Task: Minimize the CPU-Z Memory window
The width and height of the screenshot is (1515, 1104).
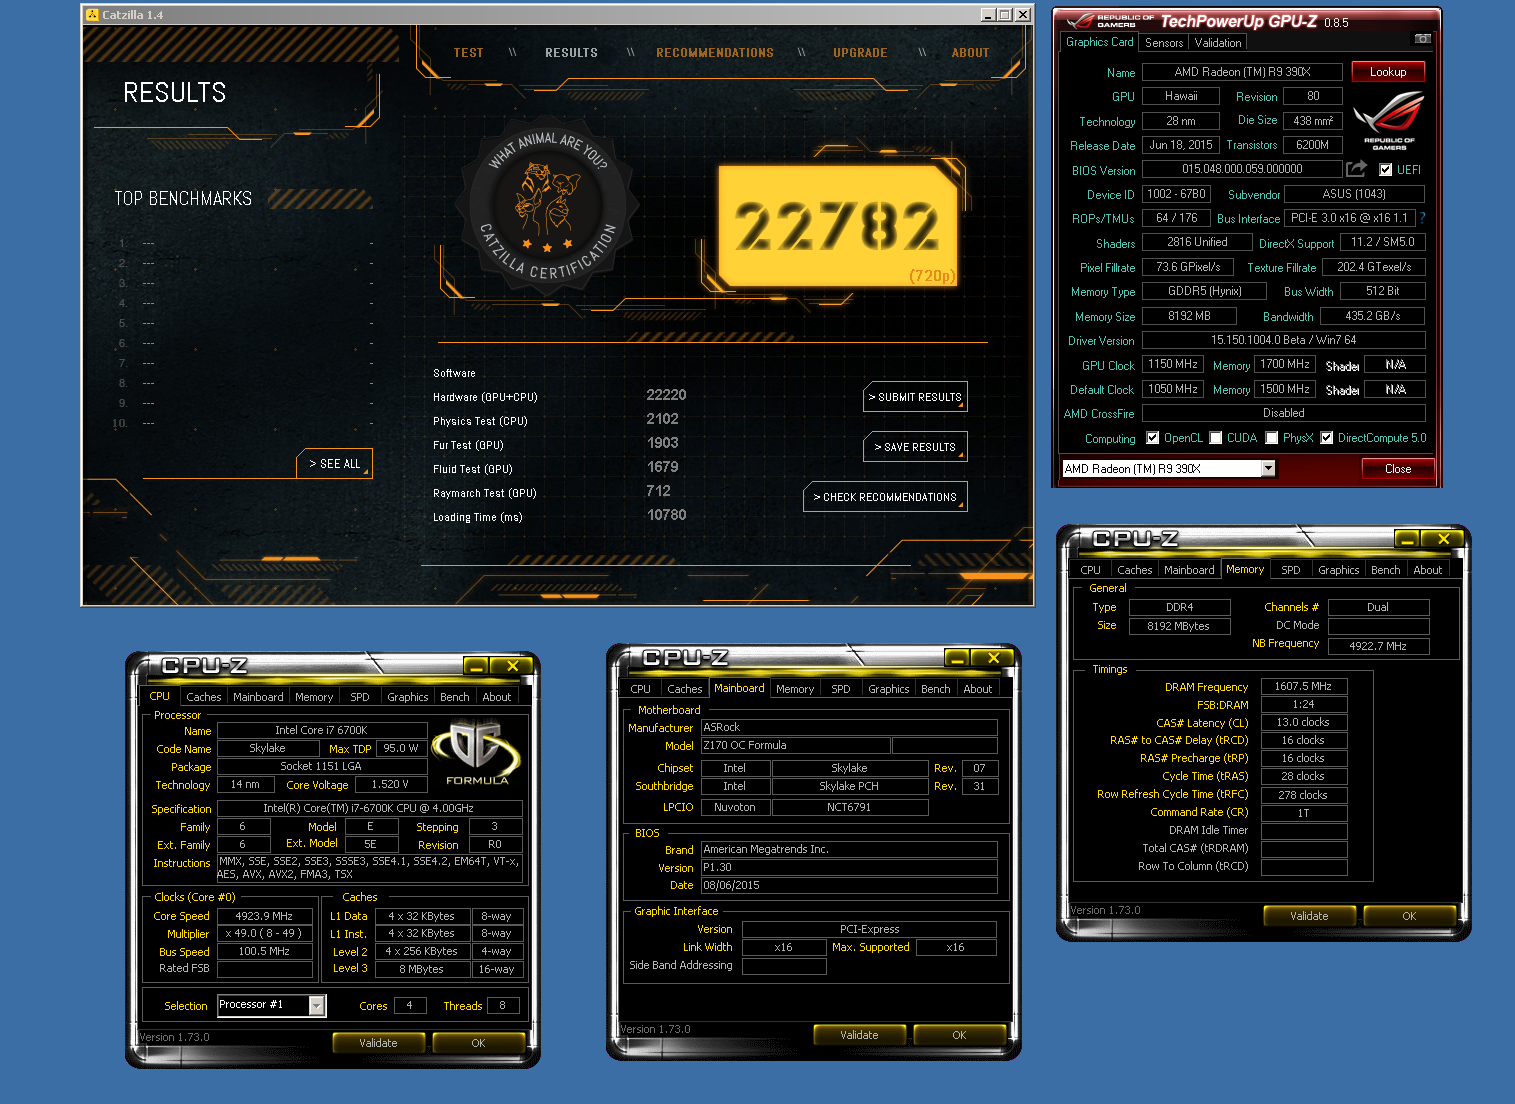Action: click(x=1408, y=539)
